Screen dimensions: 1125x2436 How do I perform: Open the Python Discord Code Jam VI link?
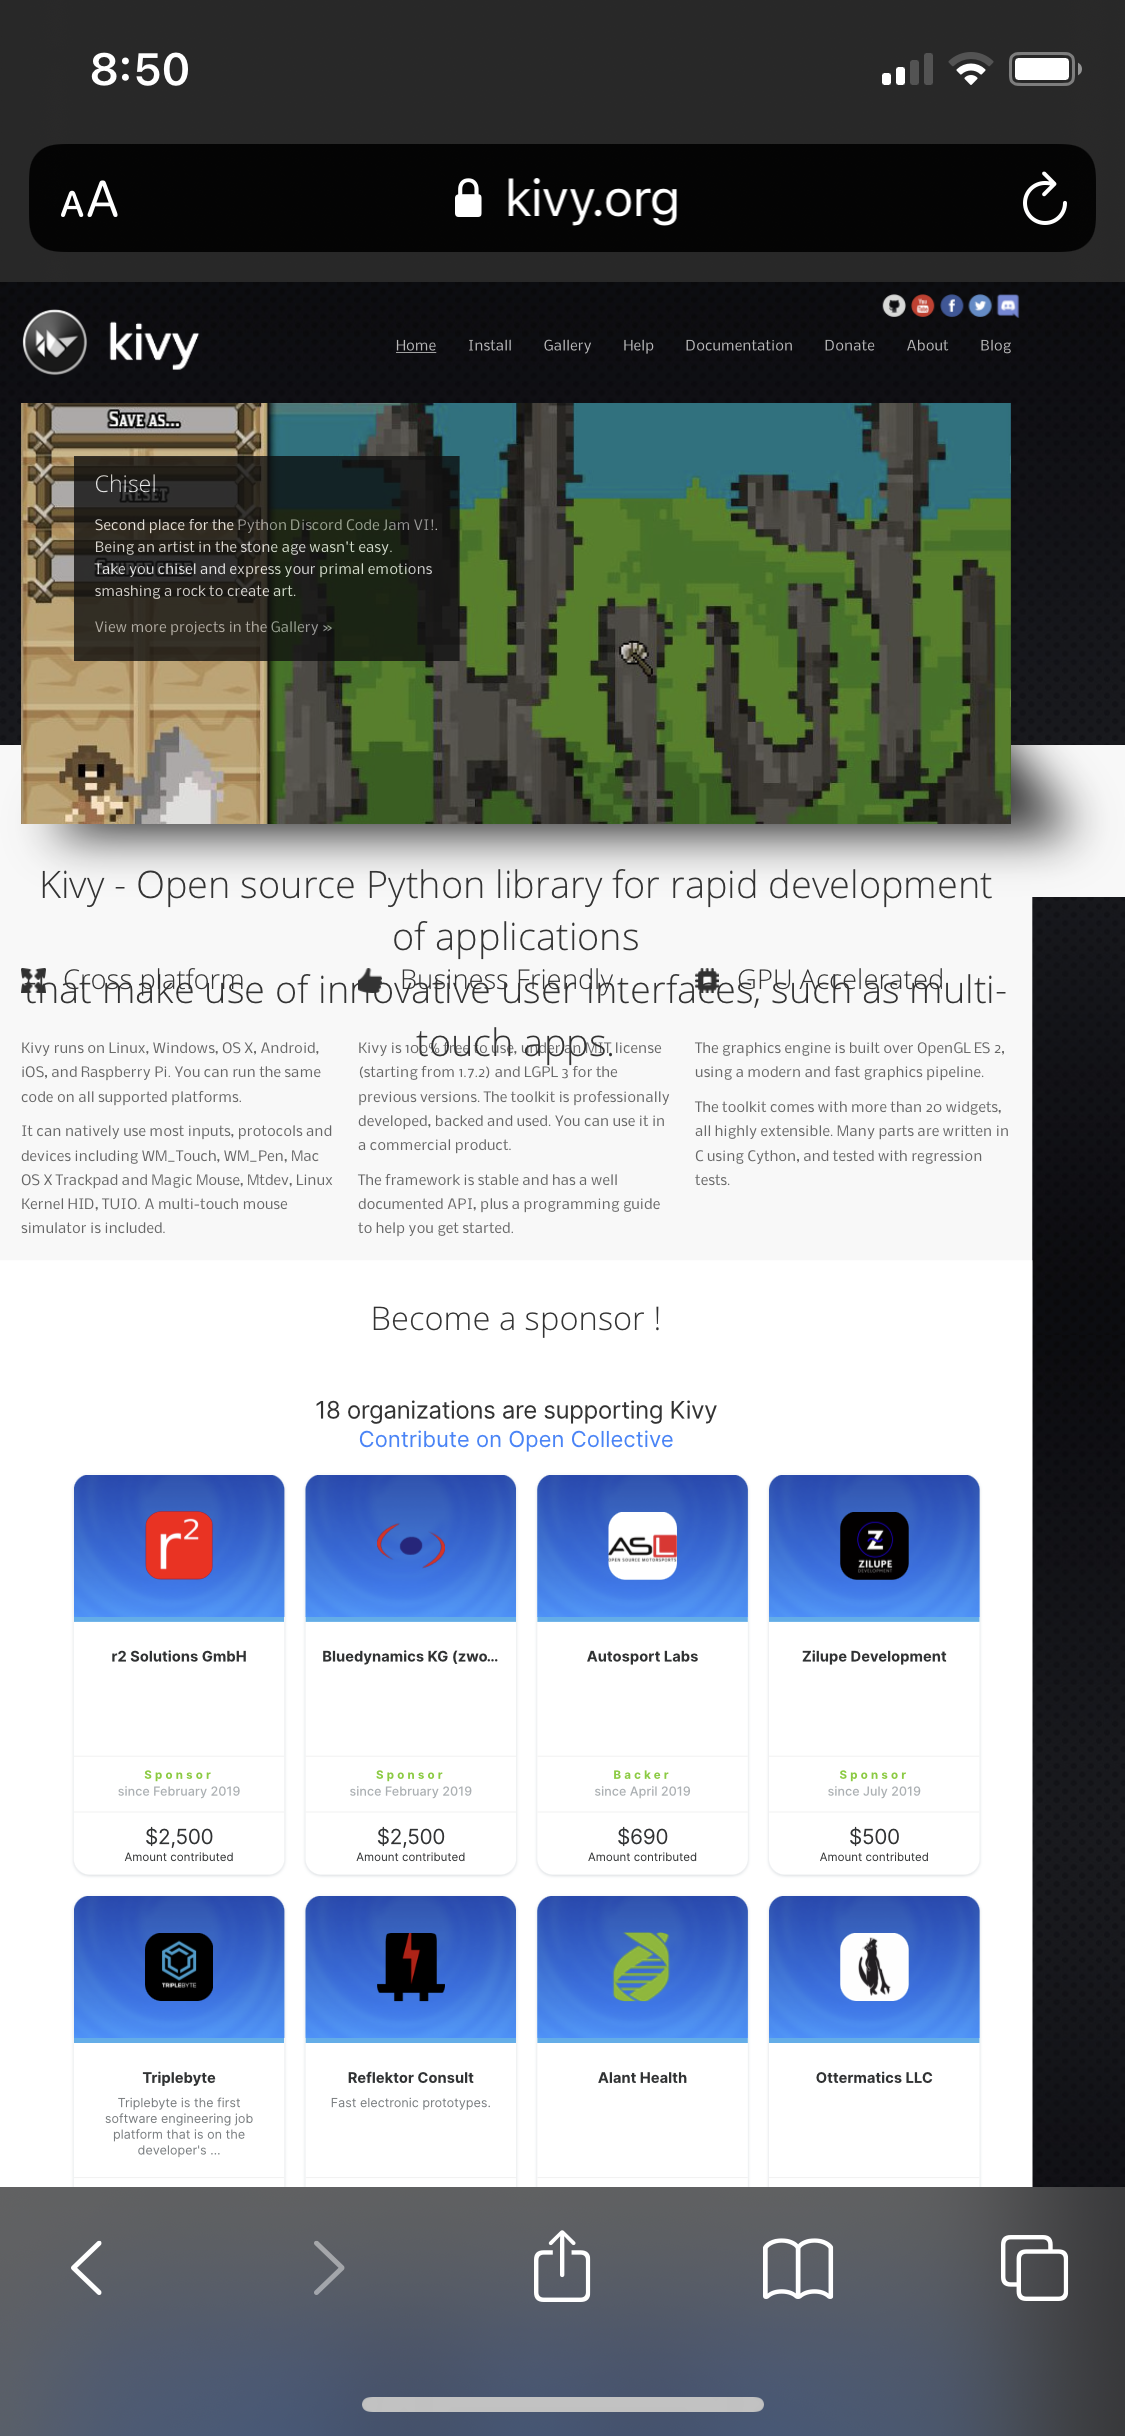click(337, 525)
